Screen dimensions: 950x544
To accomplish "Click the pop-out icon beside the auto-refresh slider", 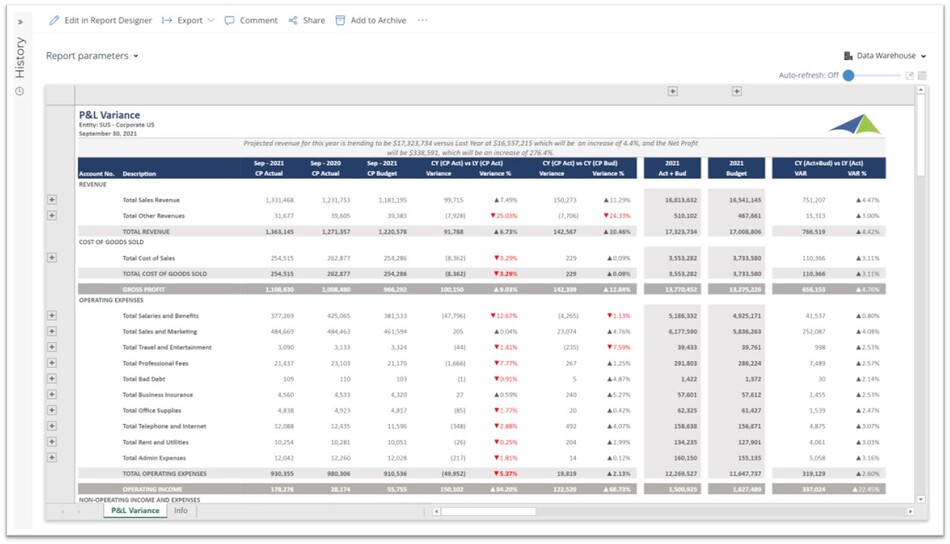I will tap(910, 76).
